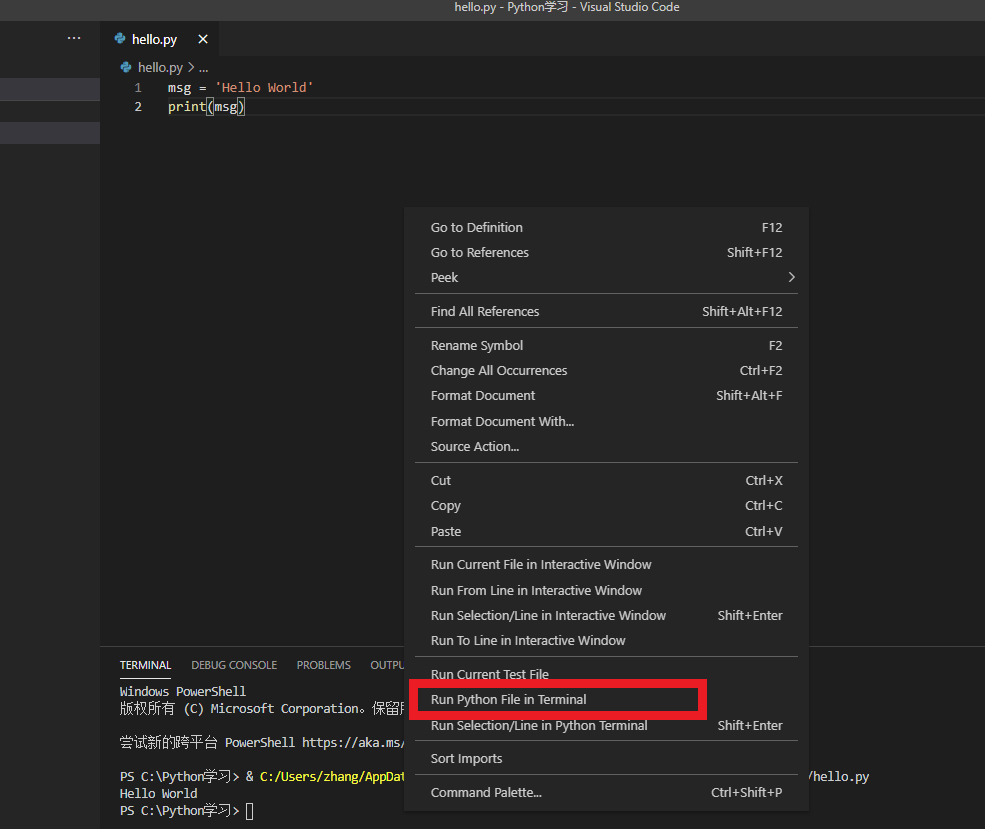The height and width of the screenshot is (829, 985).
Task: Open Command Palette... from context menu
Action: pyautogui.click(x=606, y=793)
